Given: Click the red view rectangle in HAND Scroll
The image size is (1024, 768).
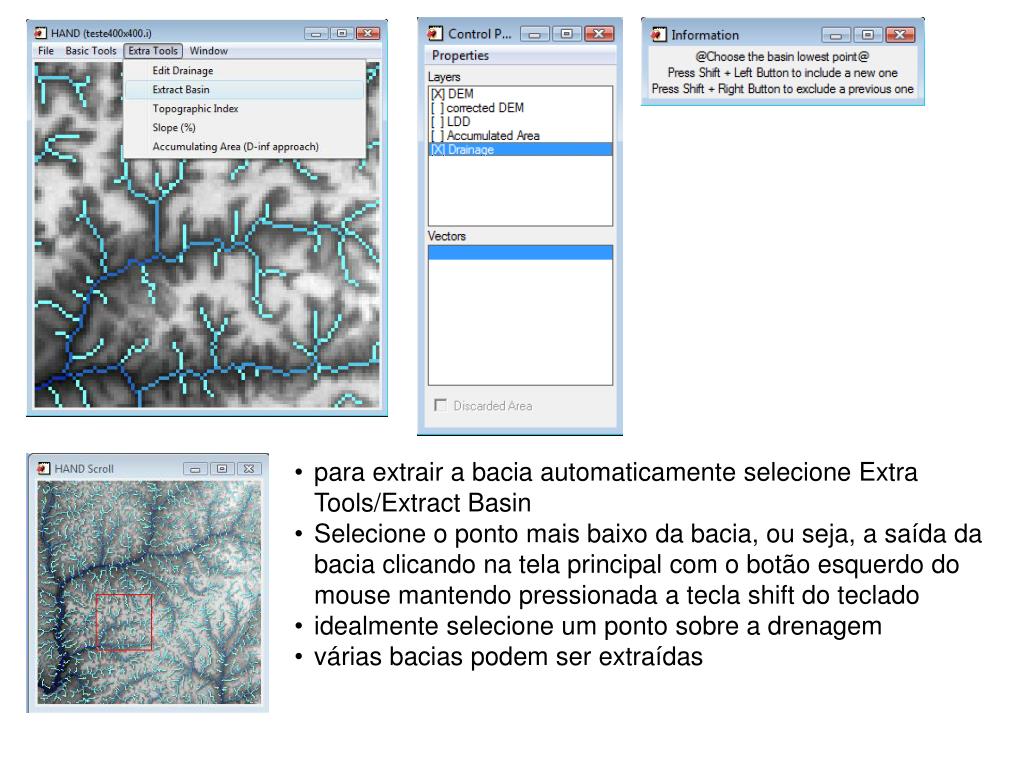Looking at the screenshot, I should [x=124, y=622].
